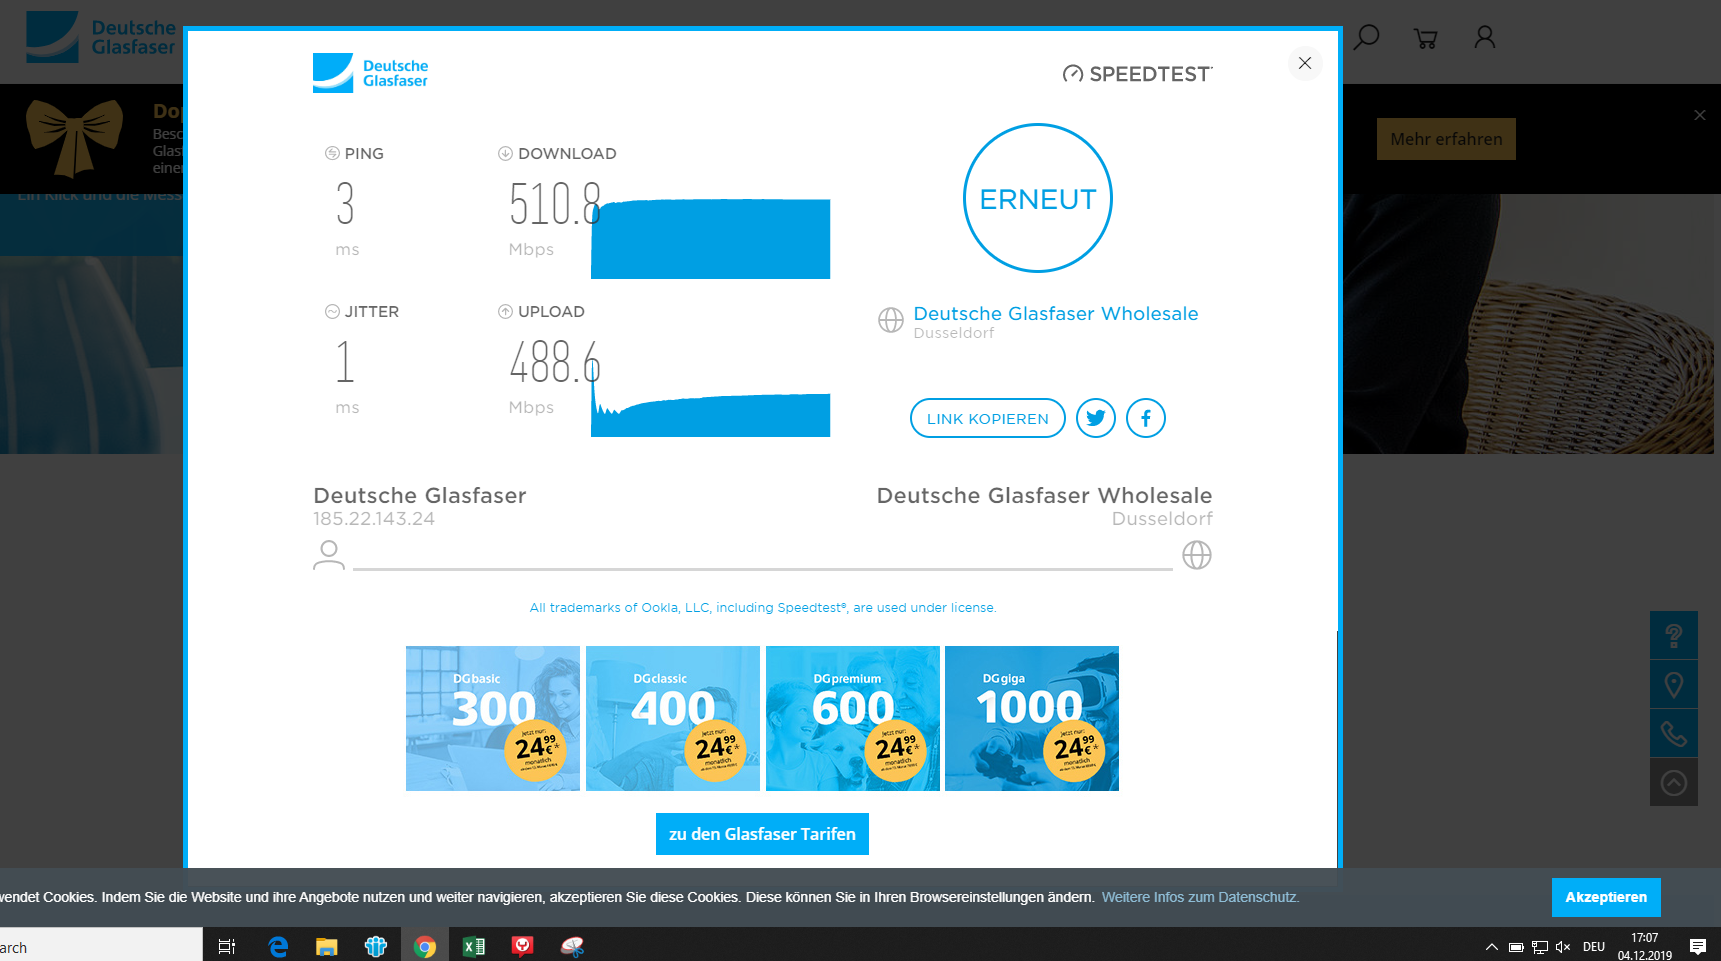This screenshot has height=961, width=1721.
Task: Click Deutsche Glasfaser logo in page header
Action: pos(100,38)
